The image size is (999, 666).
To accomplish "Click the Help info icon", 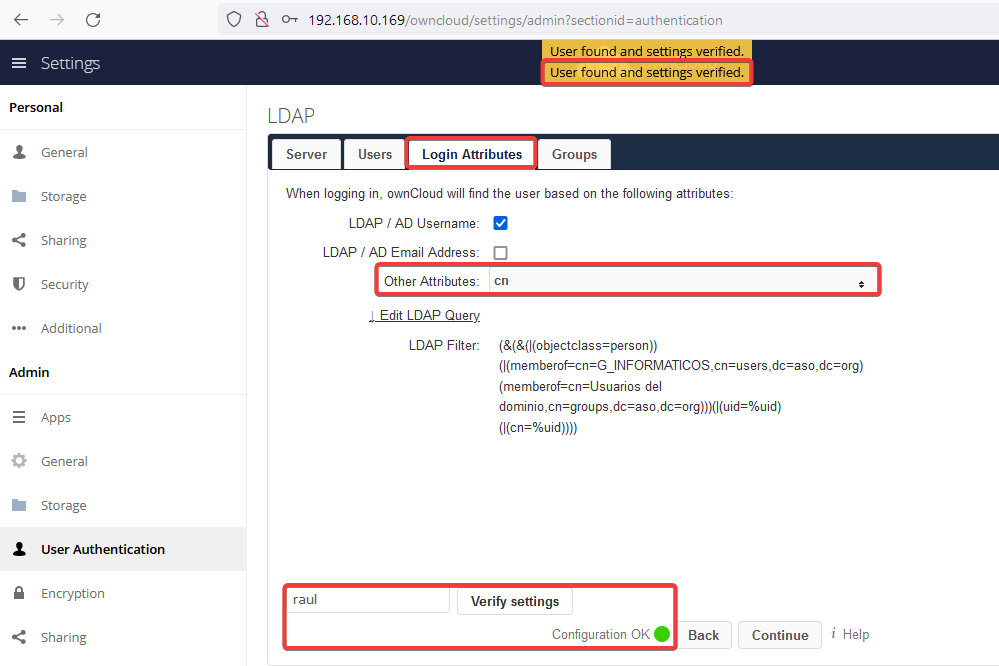I will coord(833,634).
